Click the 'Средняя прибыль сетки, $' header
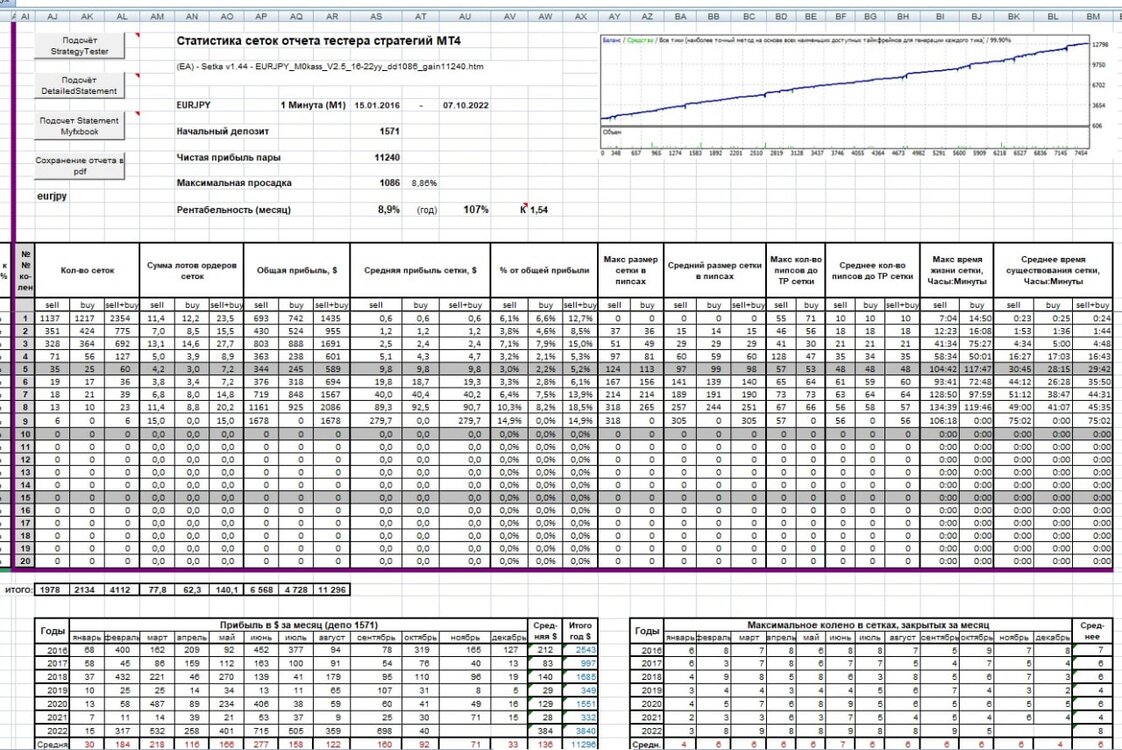 pyautogui.click(x=420, y=271)
